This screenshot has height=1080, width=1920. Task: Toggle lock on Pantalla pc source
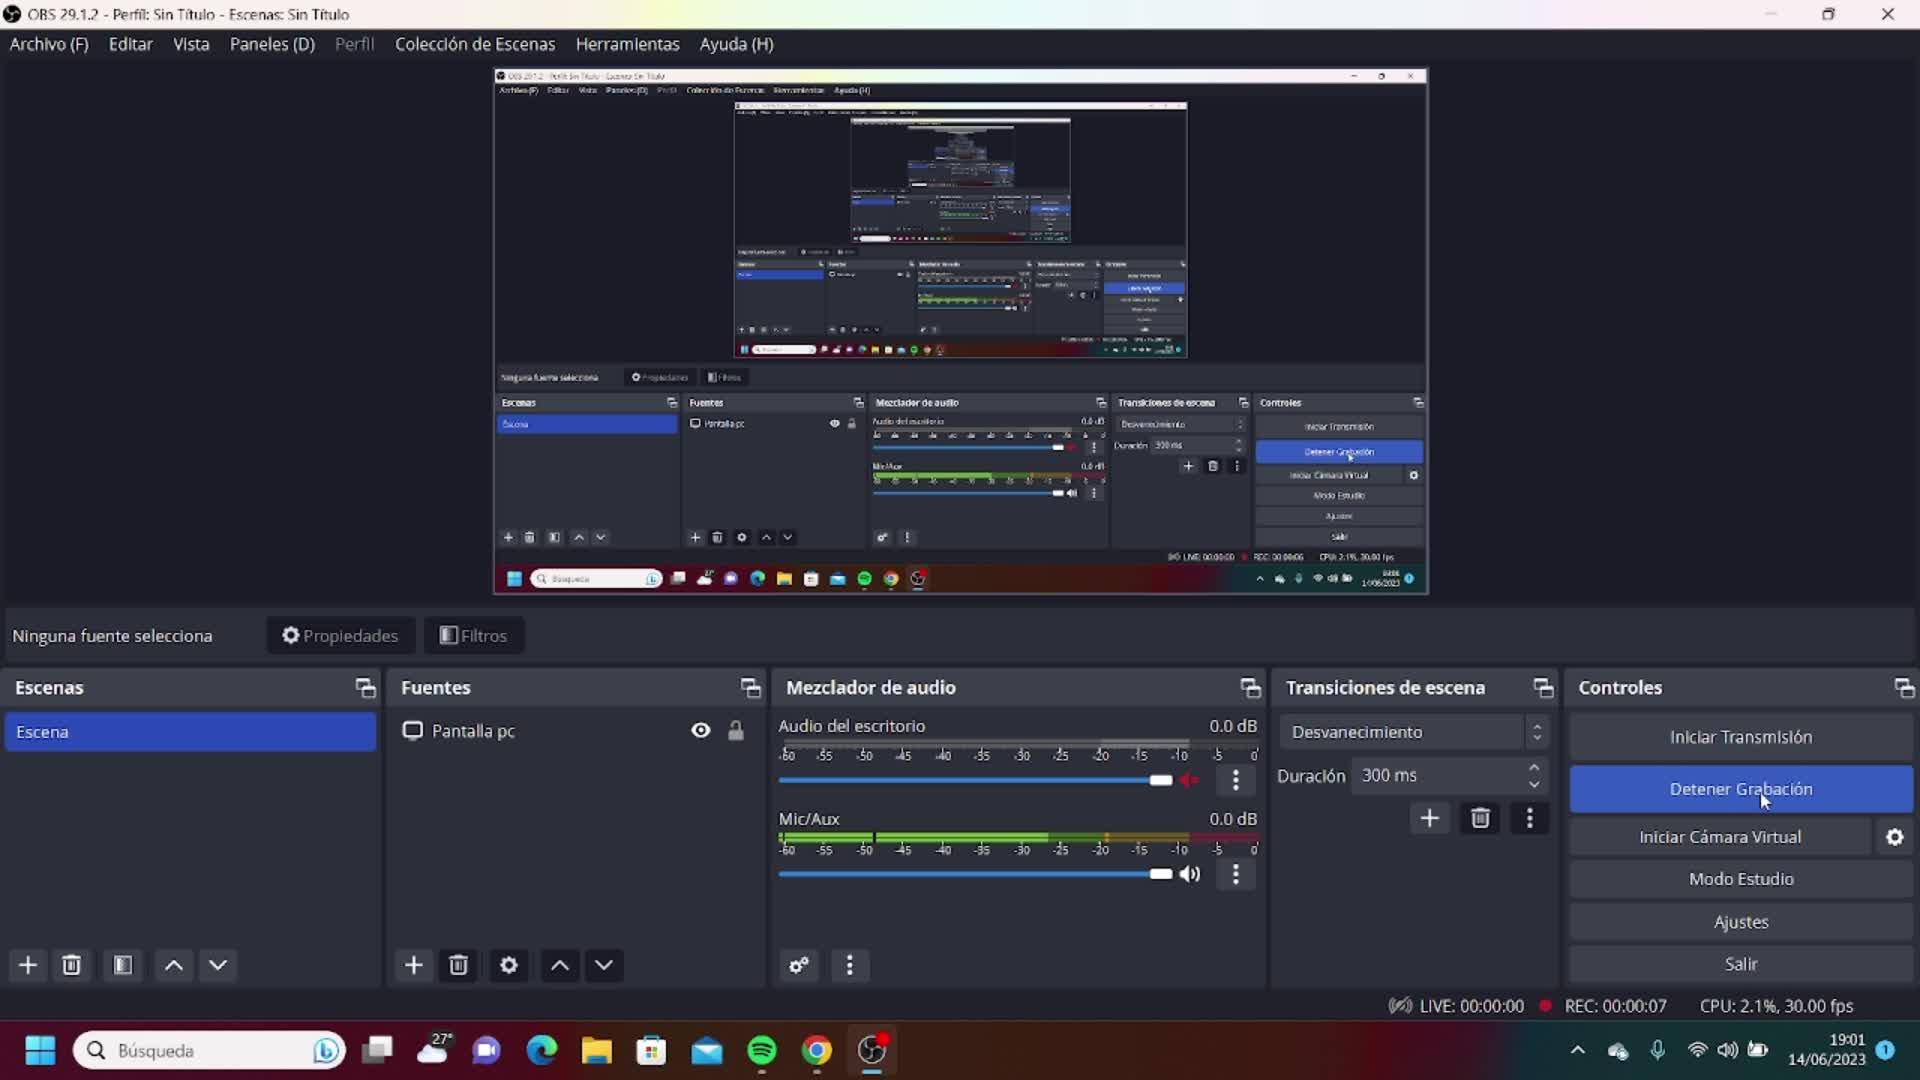click(736, 731)
